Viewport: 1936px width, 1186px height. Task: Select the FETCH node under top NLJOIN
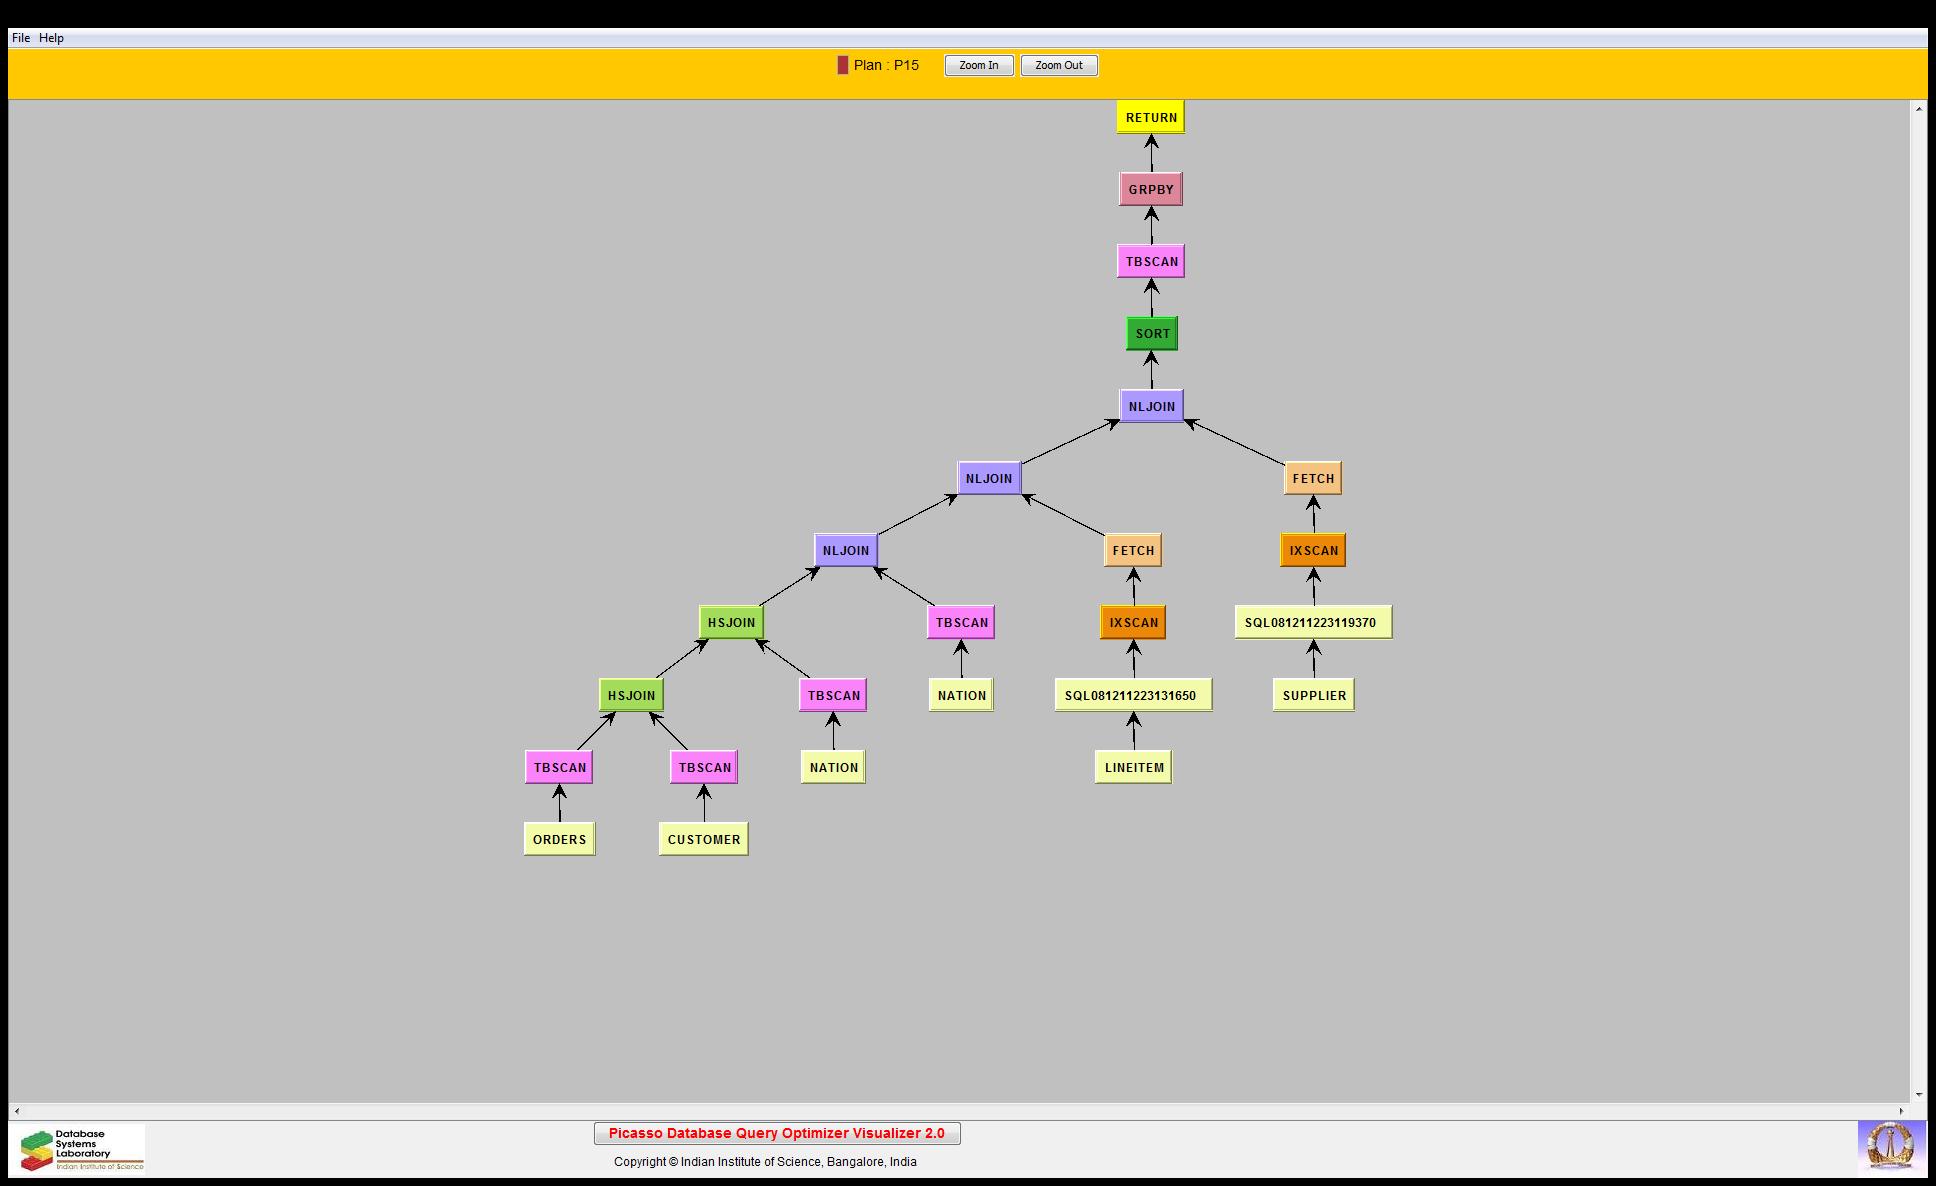point(1312,478)
